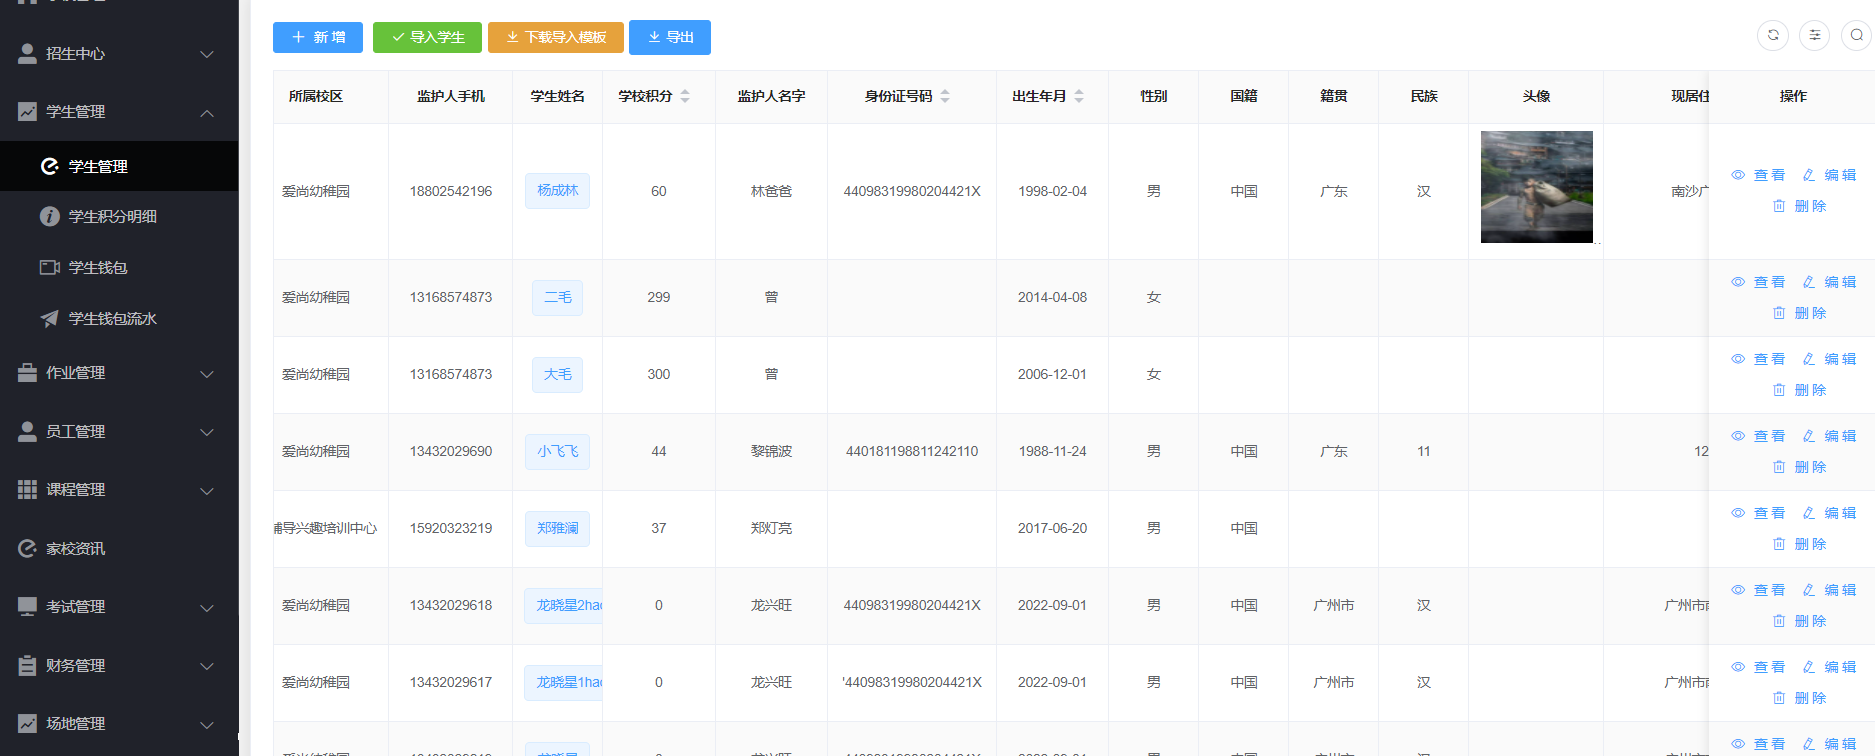
Task: Expand the 财务管理 menu chevron
Action: [207, 666]
